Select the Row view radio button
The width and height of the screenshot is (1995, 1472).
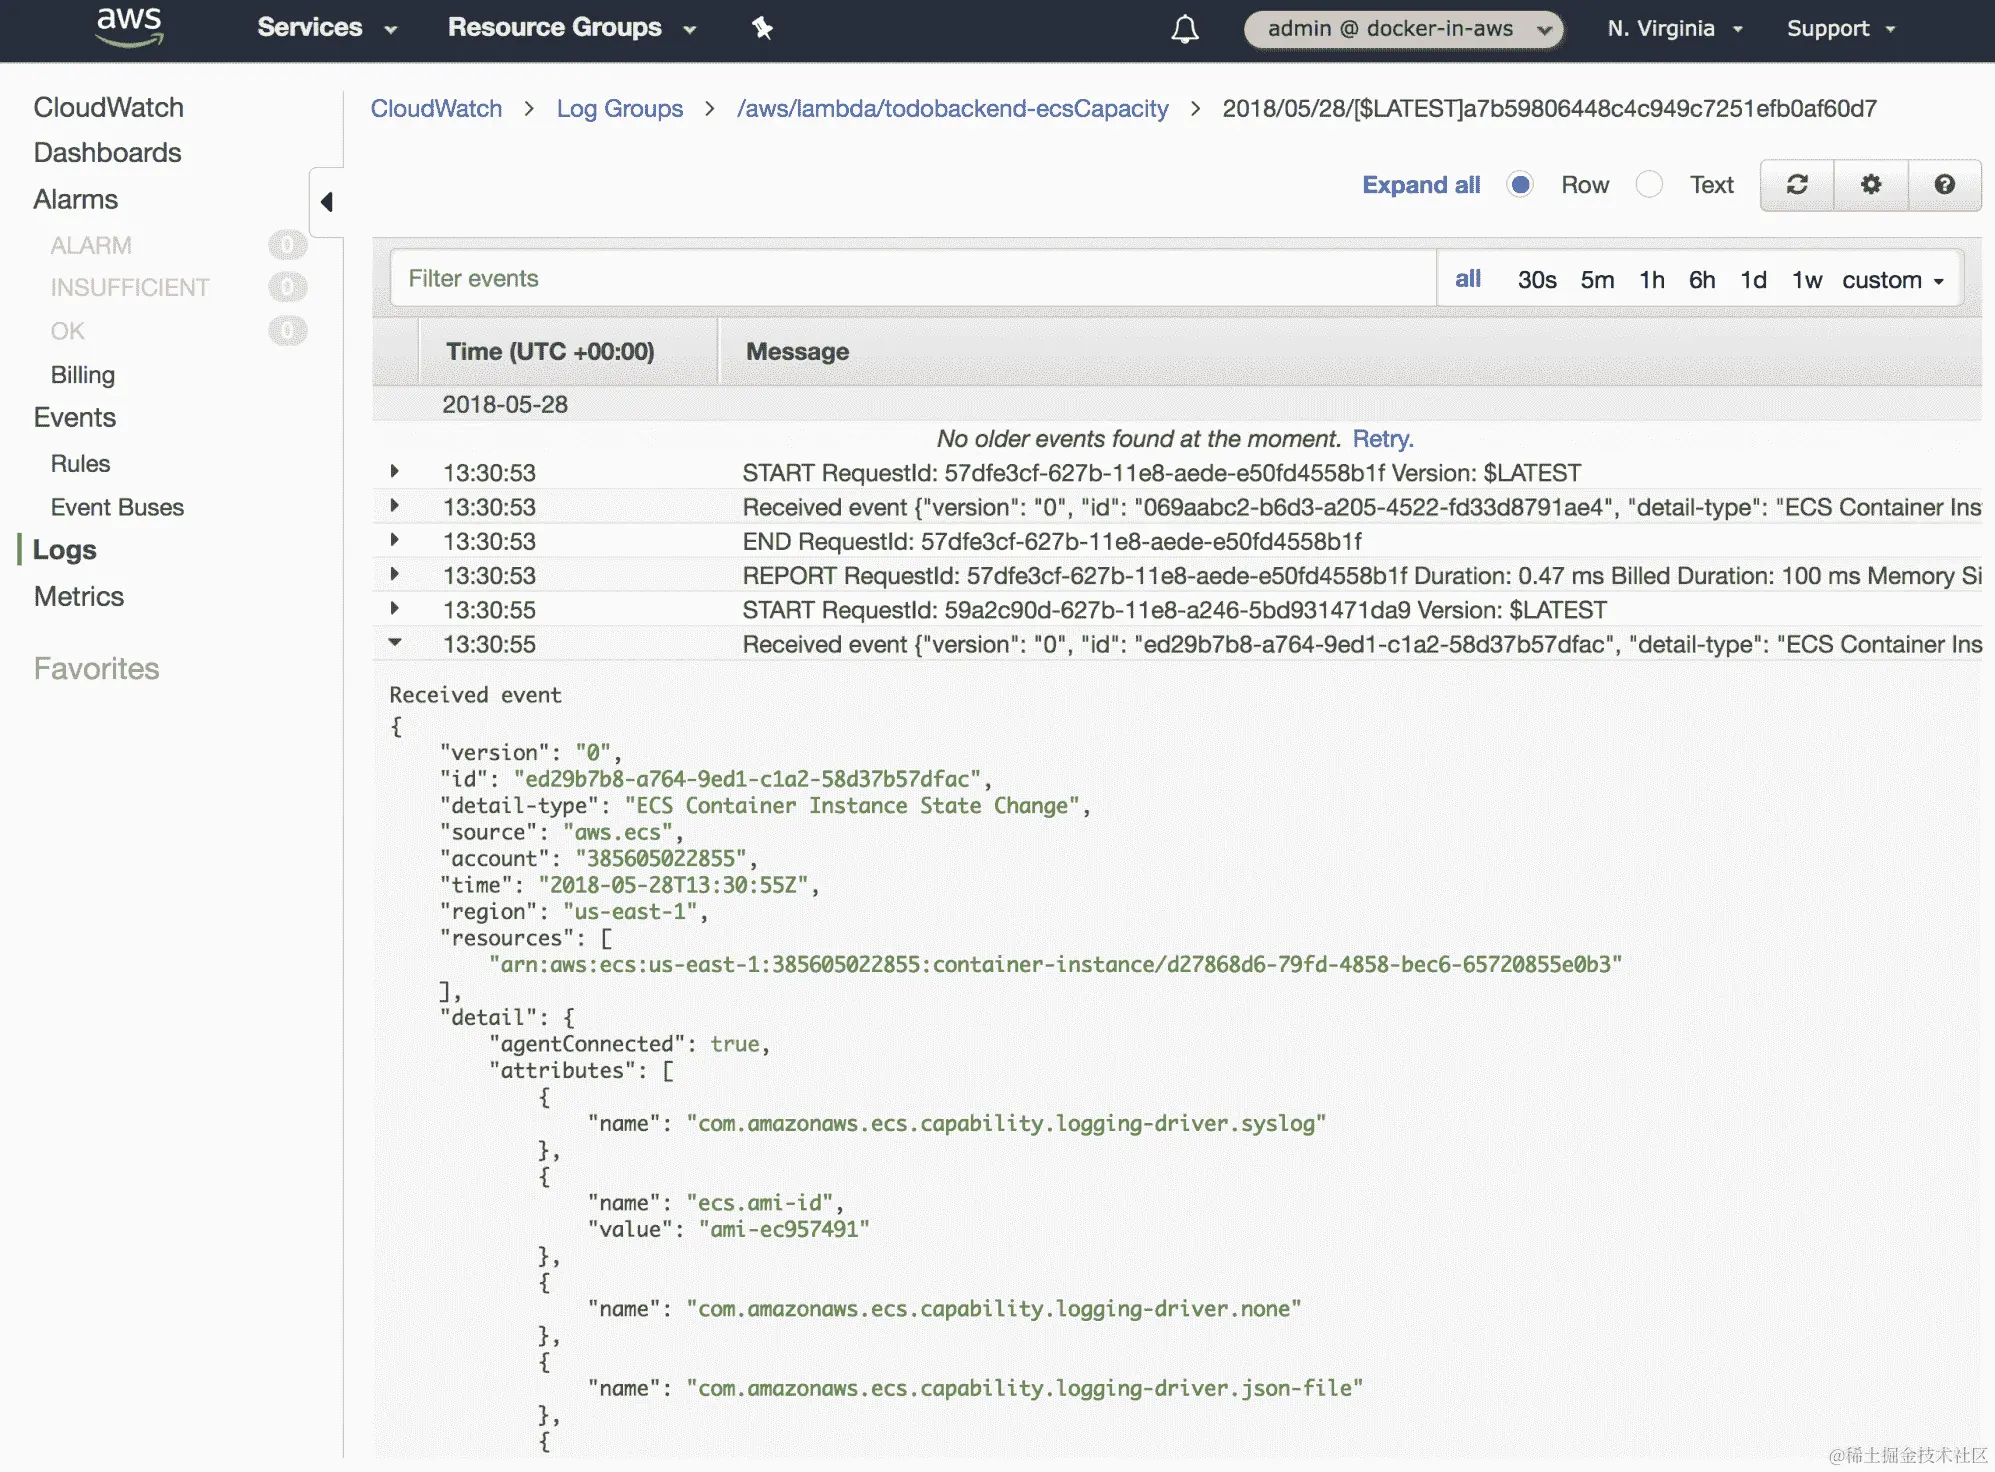1520,185
